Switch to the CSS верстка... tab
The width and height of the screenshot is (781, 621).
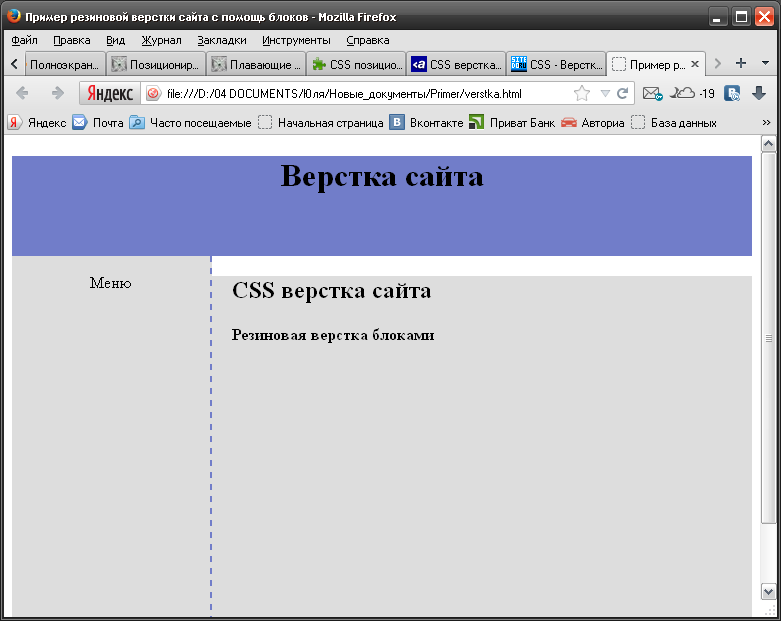click(456, 65)
